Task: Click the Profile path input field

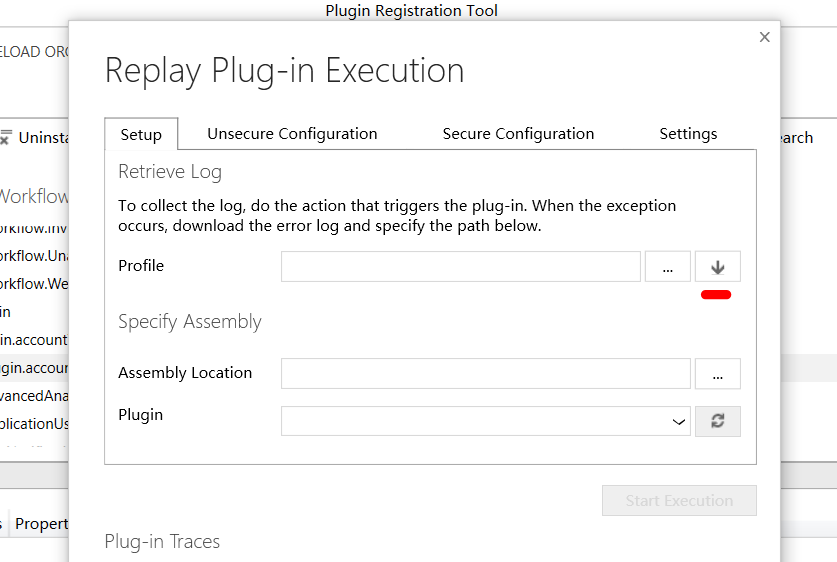Action: coord(461,266)
